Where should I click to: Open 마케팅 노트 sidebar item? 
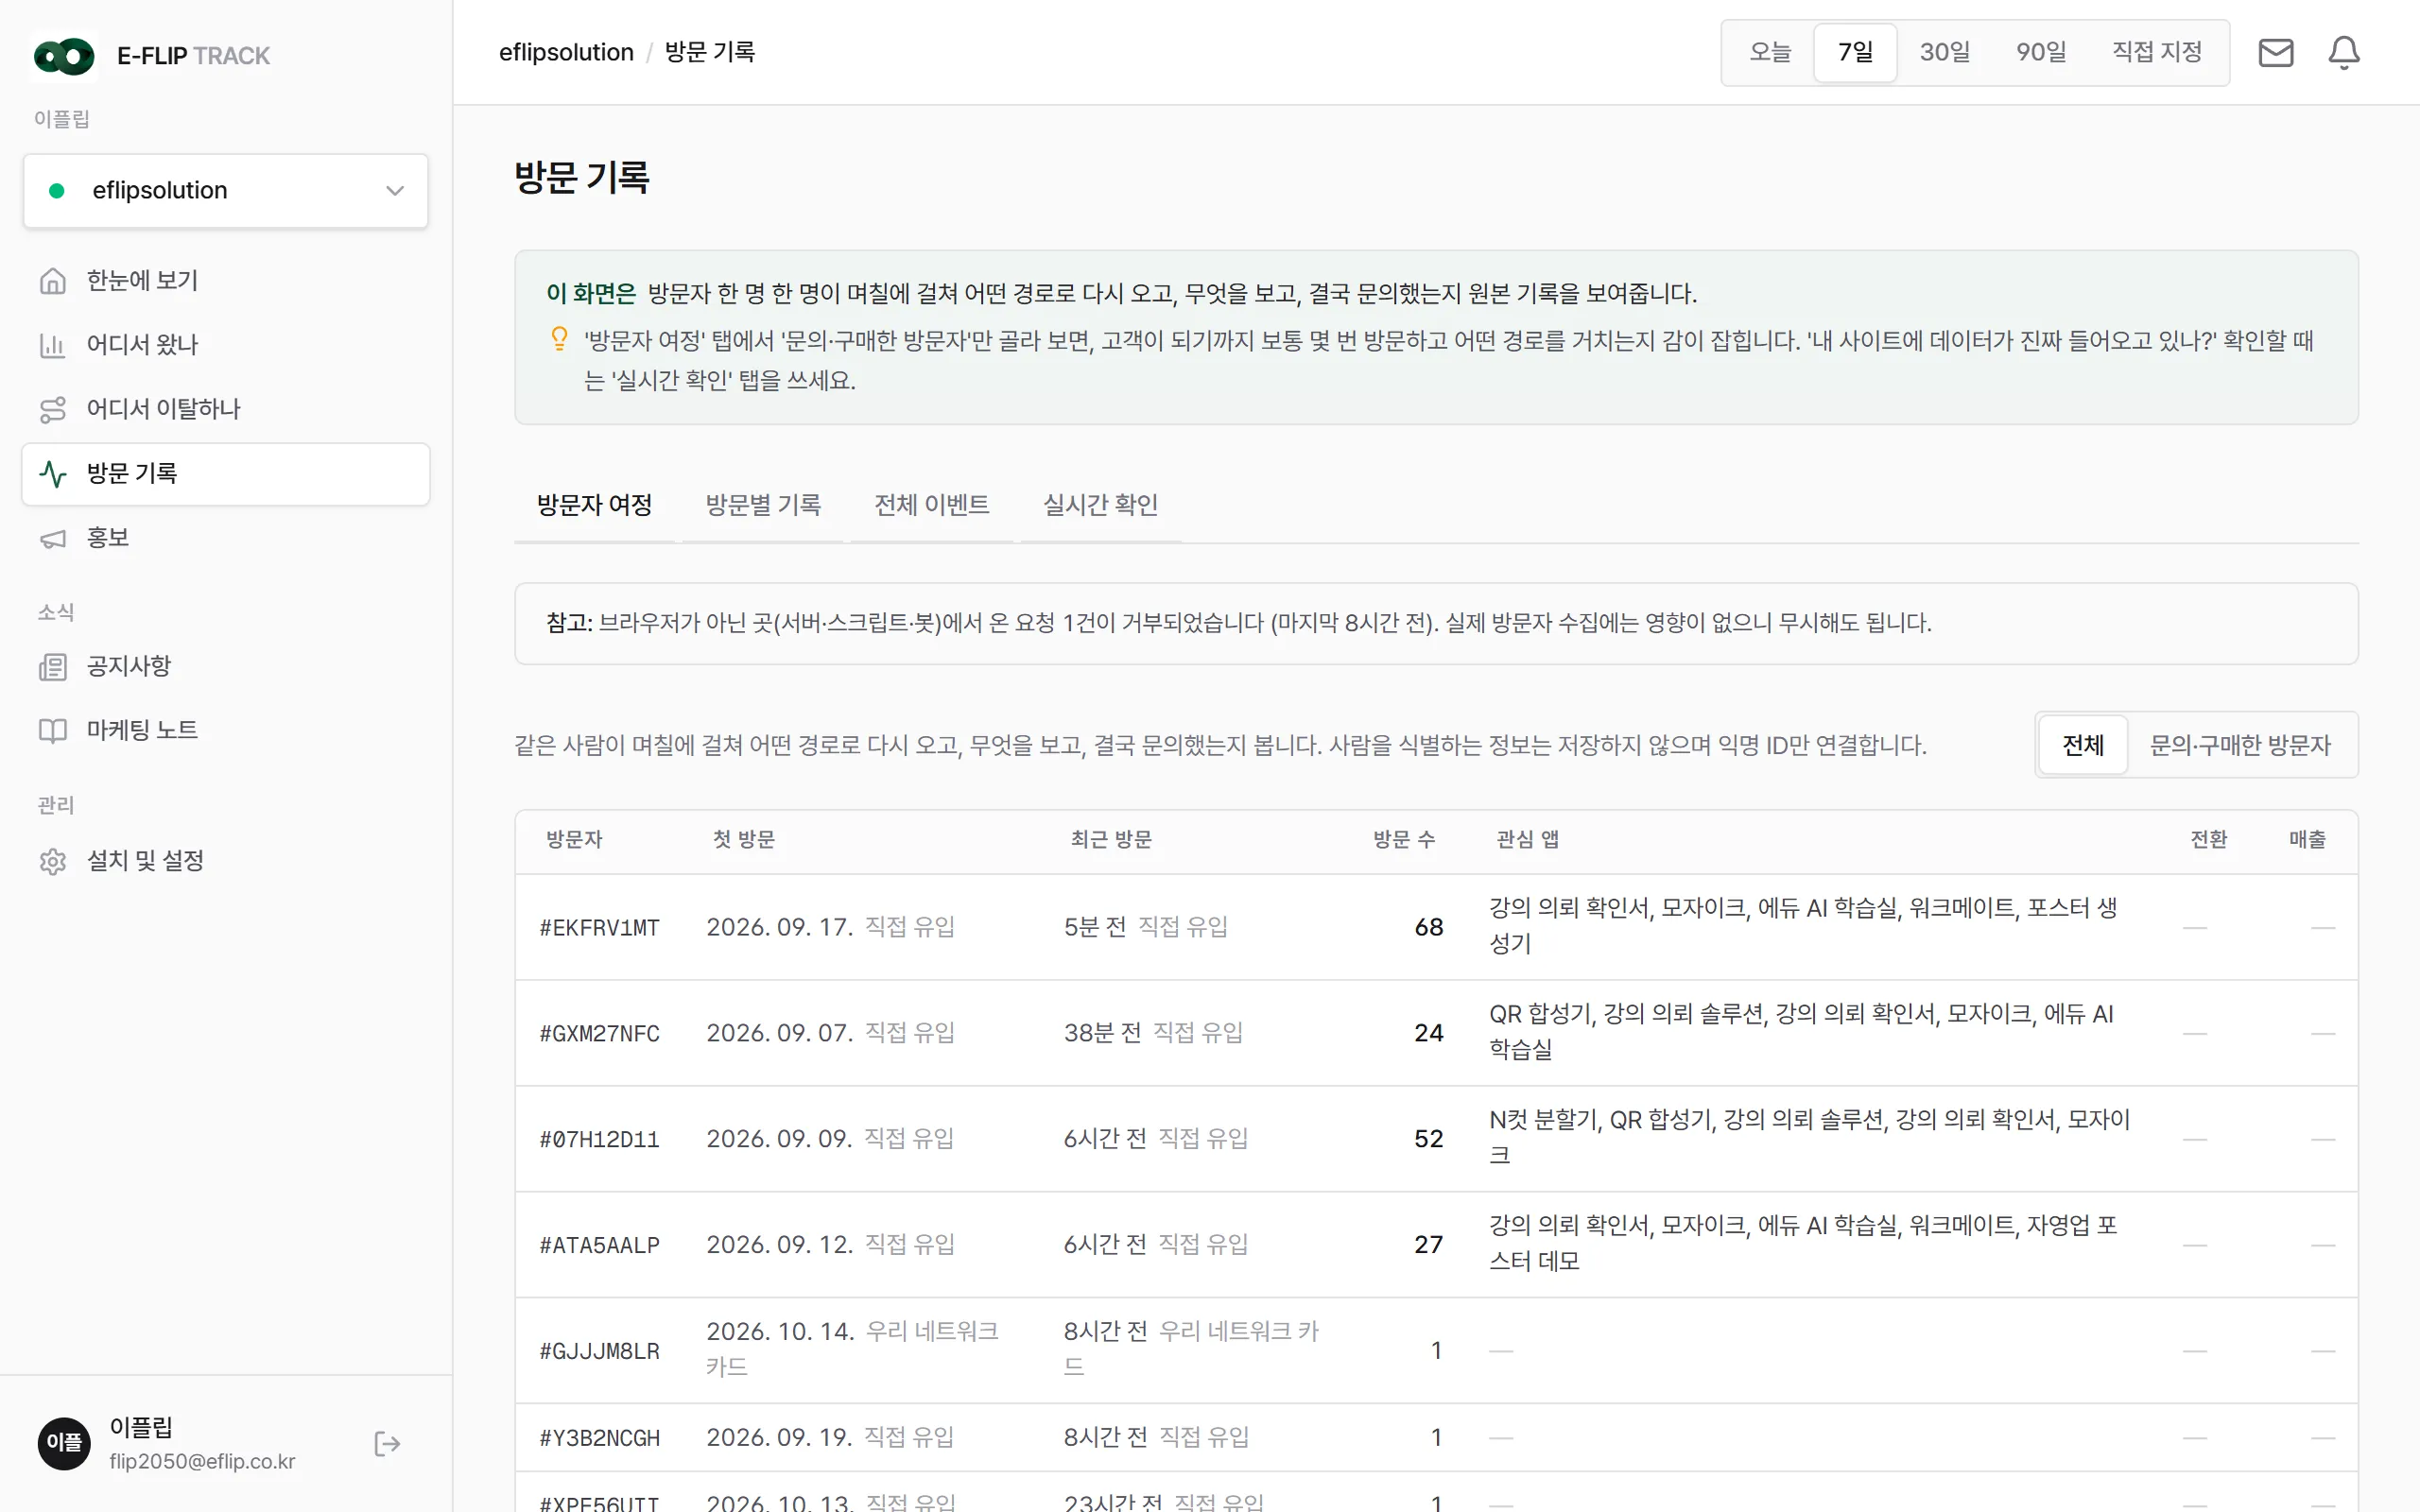(226, 731)
